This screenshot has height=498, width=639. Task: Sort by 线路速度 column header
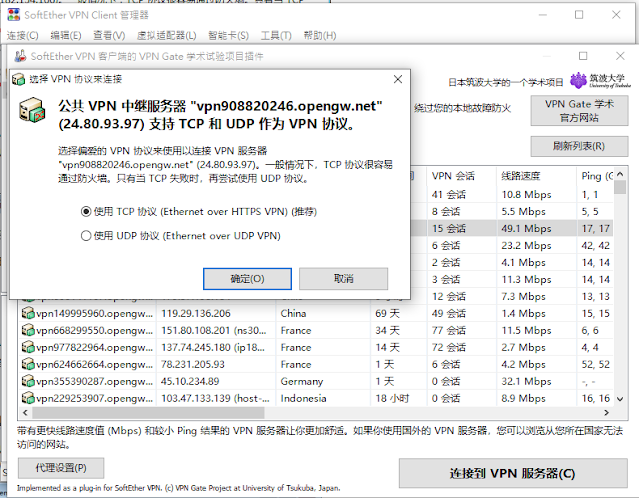537,176
